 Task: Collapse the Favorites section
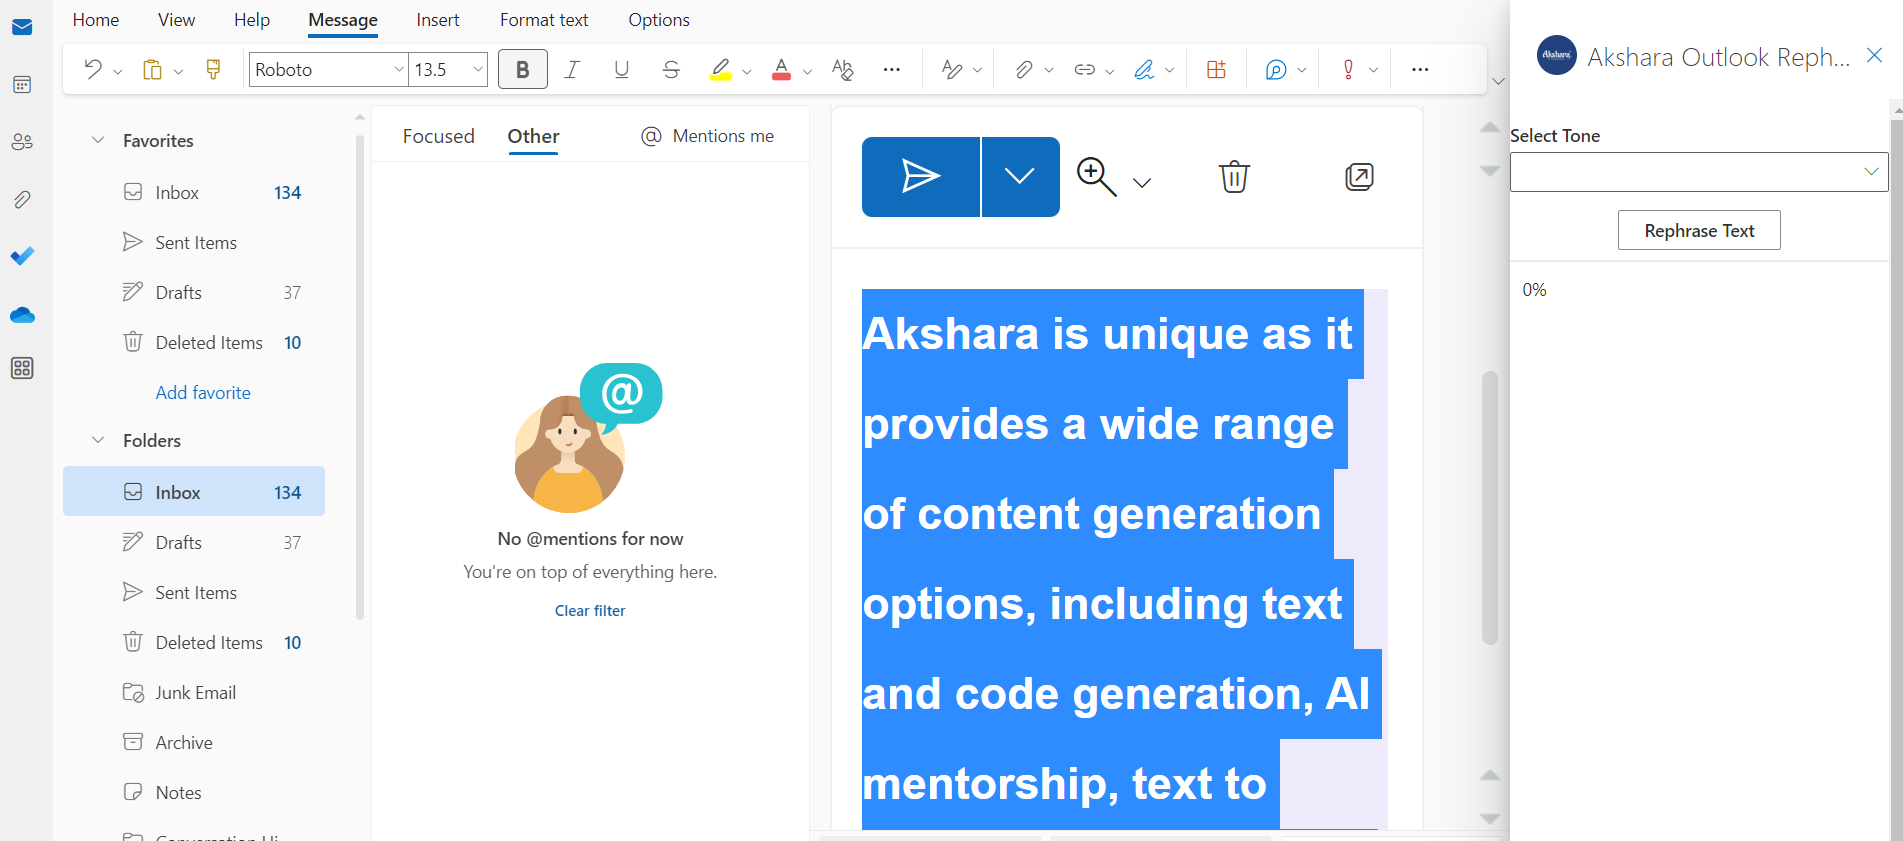[x=98, y=141]
